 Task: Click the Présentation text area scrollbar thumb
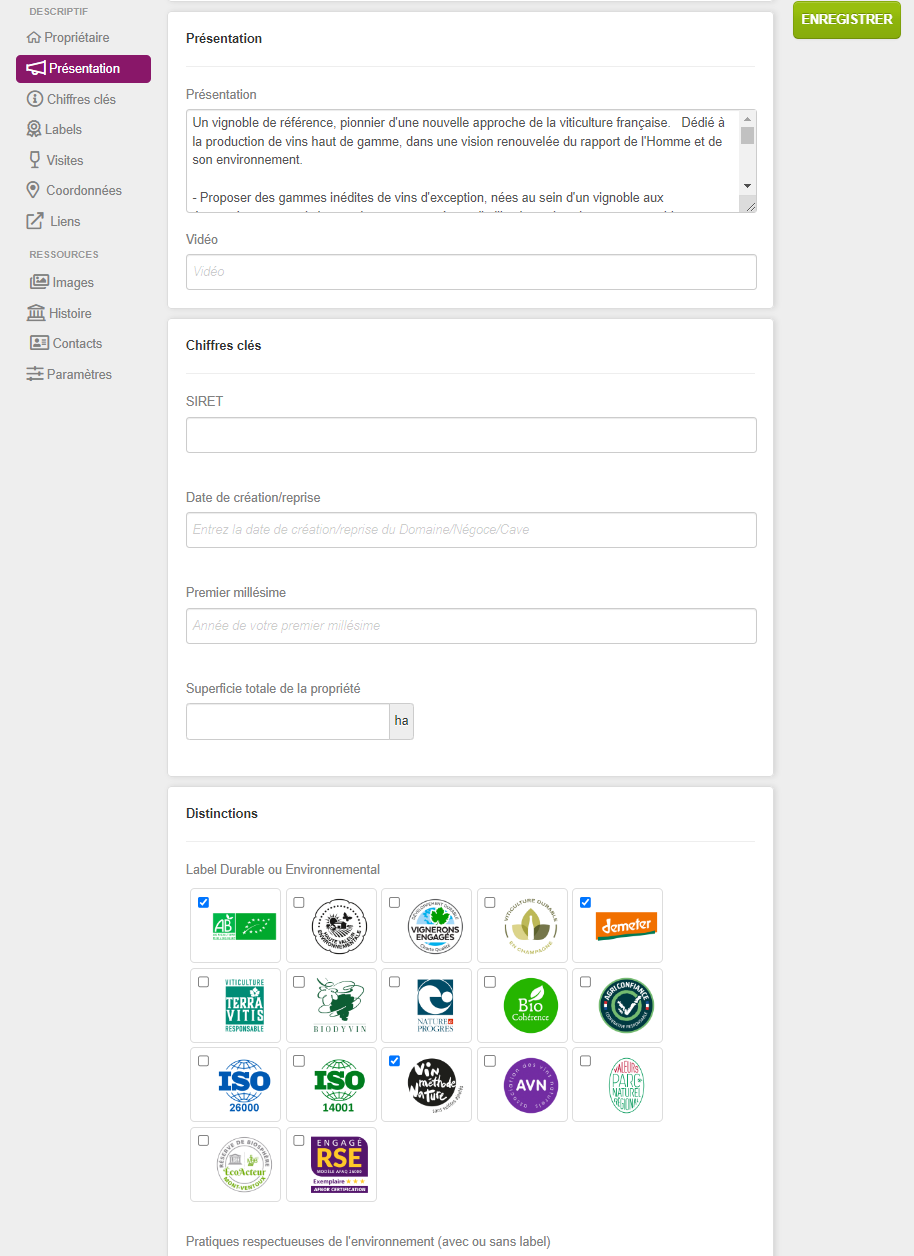pos(747,136)
